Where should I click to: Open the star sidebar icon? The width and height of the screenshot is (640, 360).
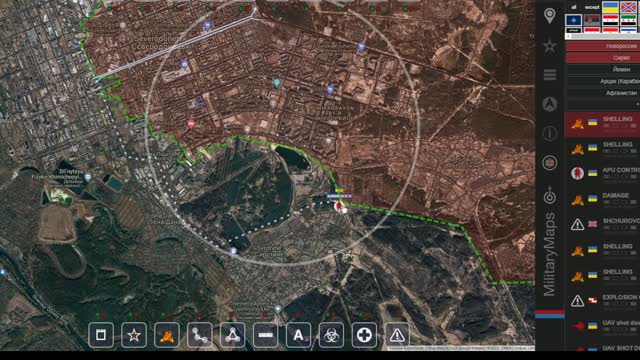pyautogui.click(x=550, y=46)
